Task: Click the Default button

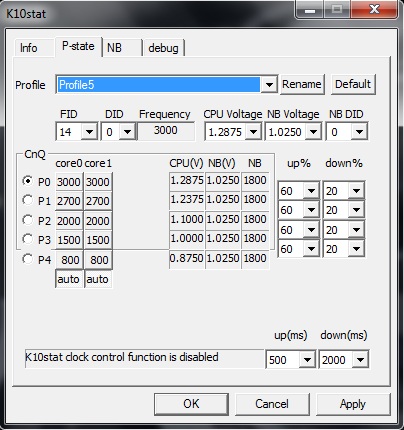Action: 353,84
